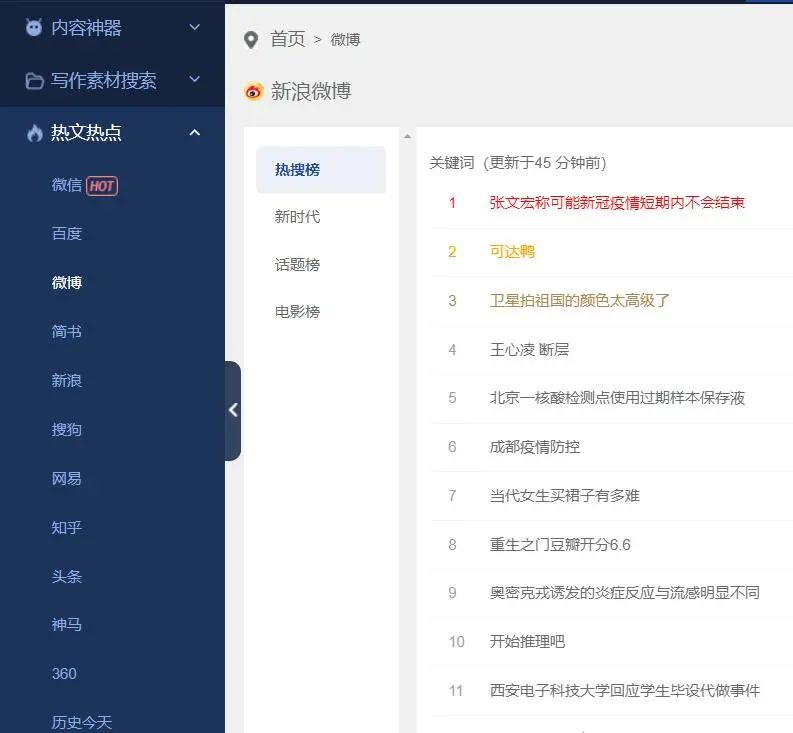
Task: Open the 北京一核酸检测点使用过期样本保存液 entry
Action: pos(617,398)
